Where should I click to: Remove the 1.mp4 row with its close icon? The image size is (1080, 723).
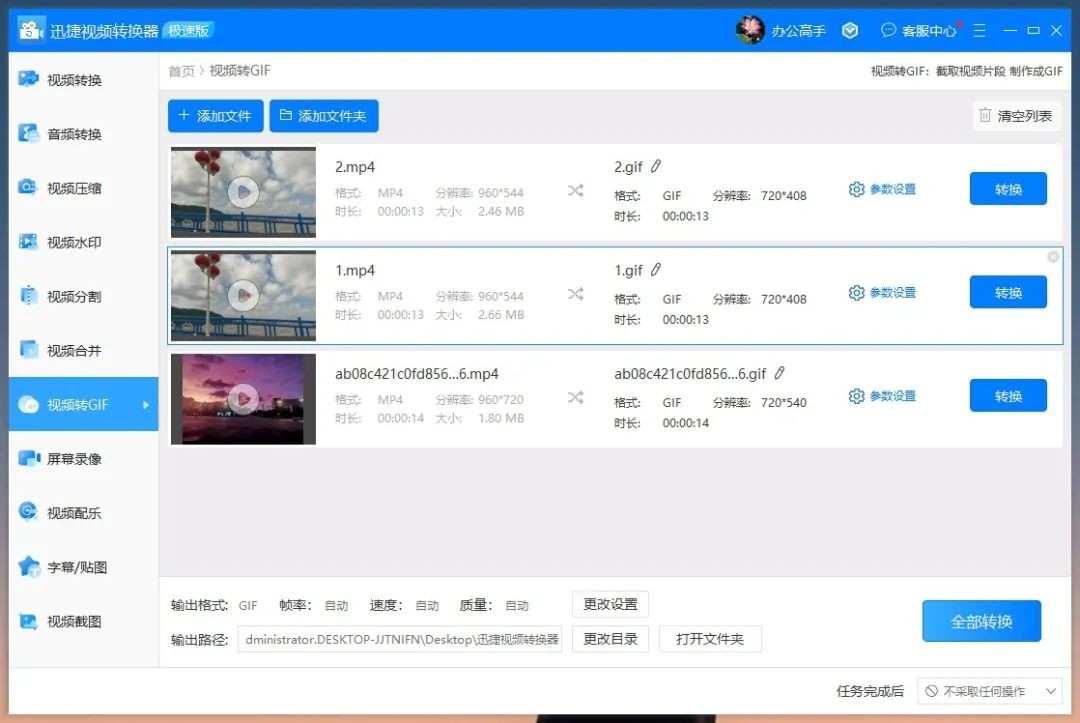pyautogui.click(x=1053, y=257)
